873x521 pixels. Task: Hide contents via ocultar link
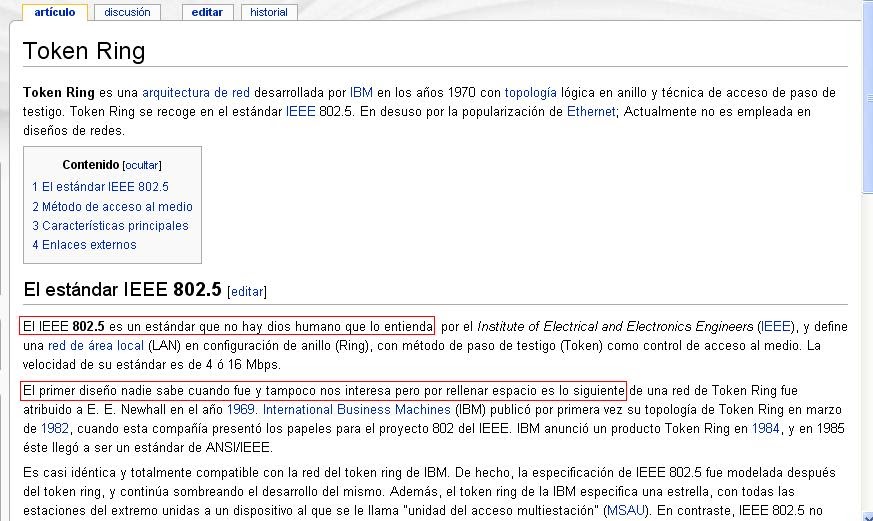click(142, 165)
